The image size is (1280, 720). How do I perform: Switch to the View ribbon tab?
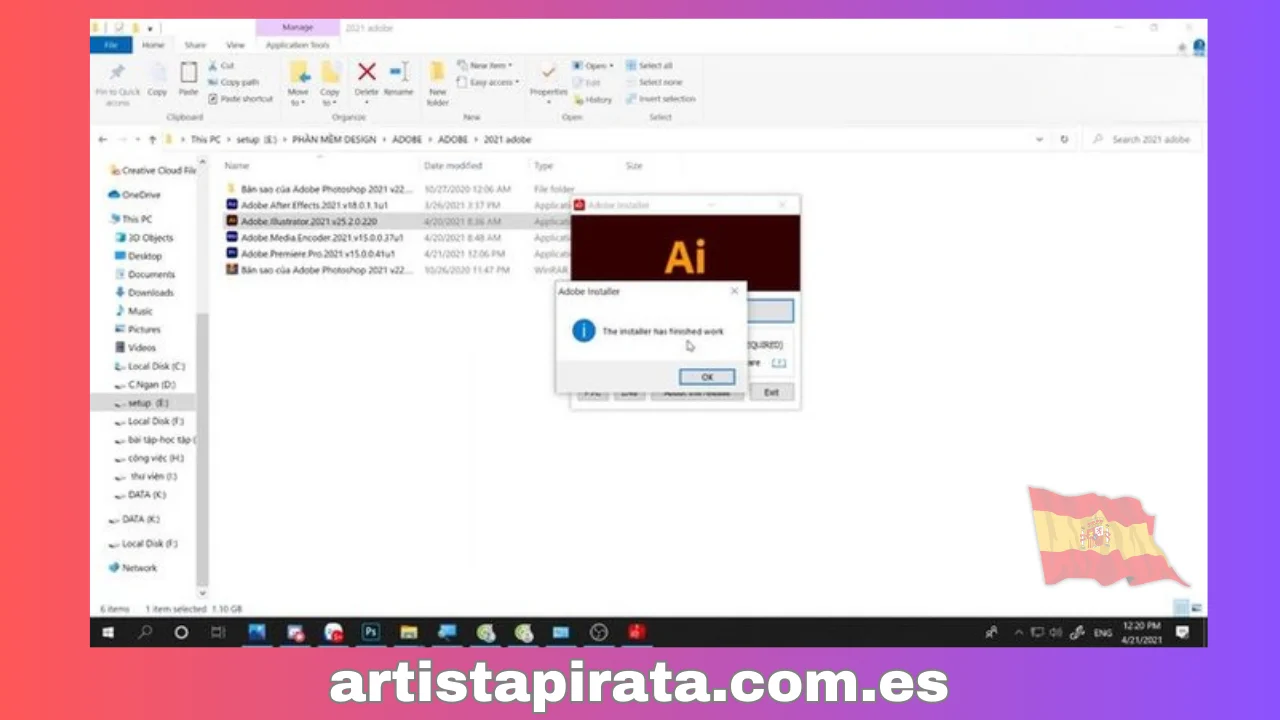pyautogui.click(x=235, y=45)
